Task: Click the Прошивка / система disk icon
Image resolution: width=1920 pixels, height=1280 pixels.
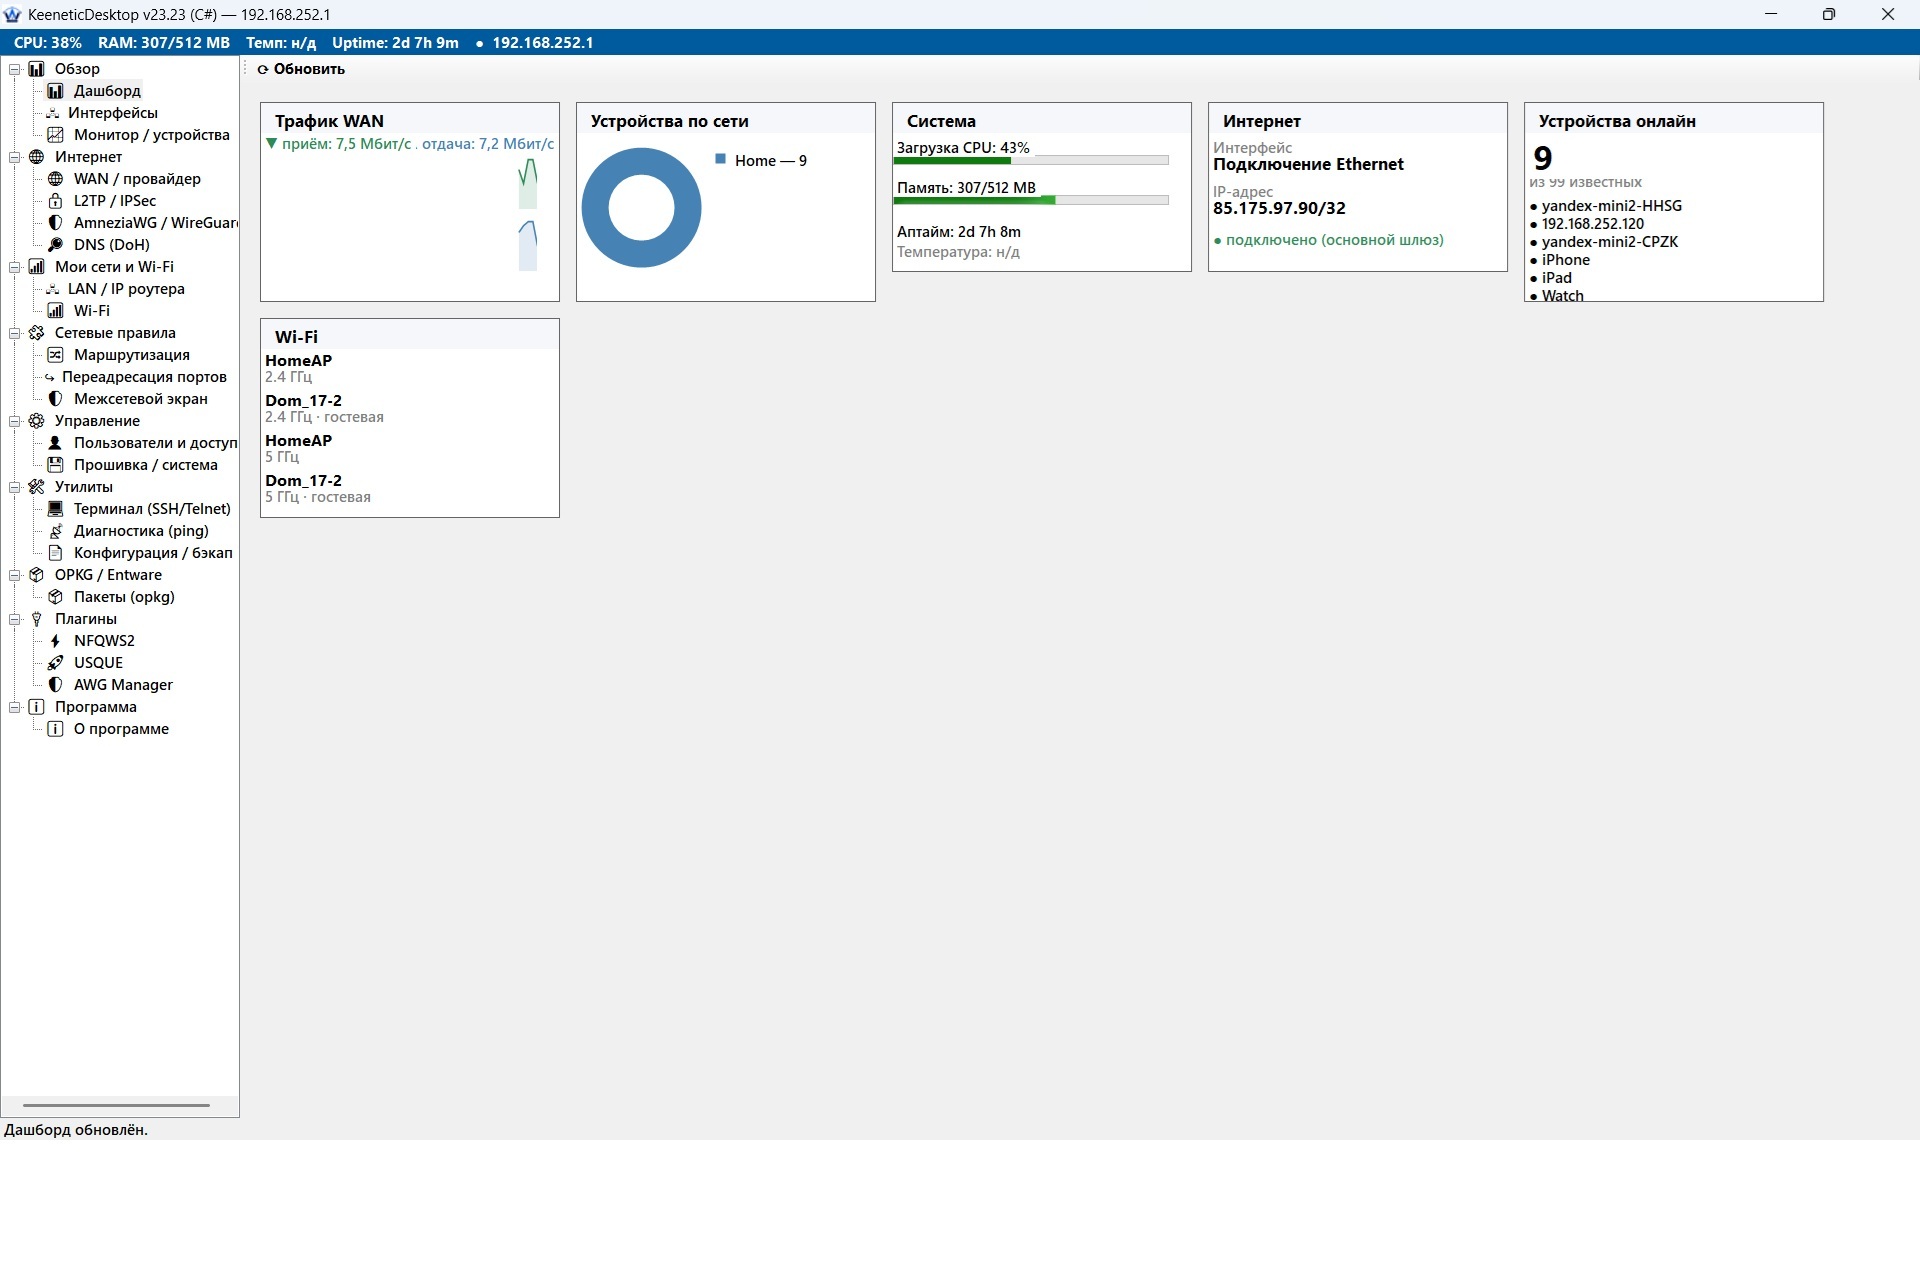Action: pos(56,465)
